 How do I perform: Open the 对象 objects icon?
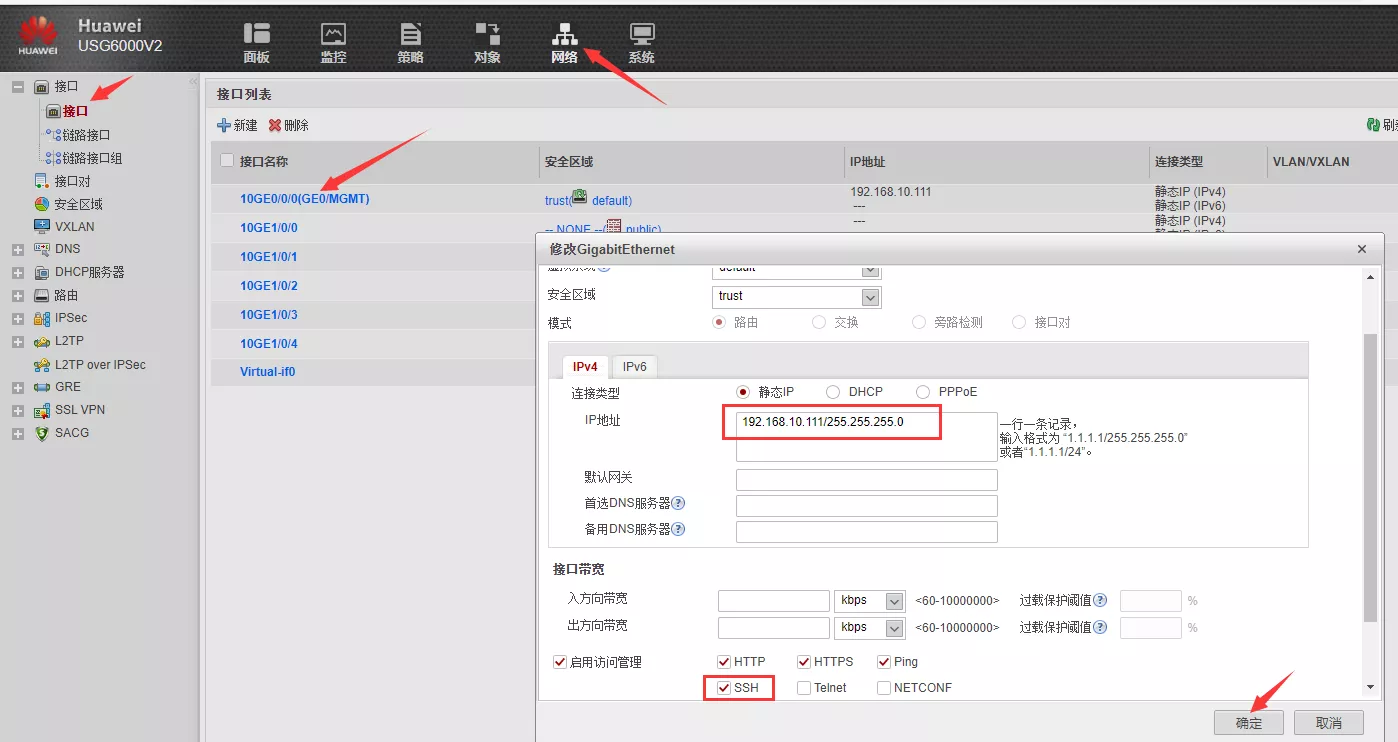click(487, 35)
